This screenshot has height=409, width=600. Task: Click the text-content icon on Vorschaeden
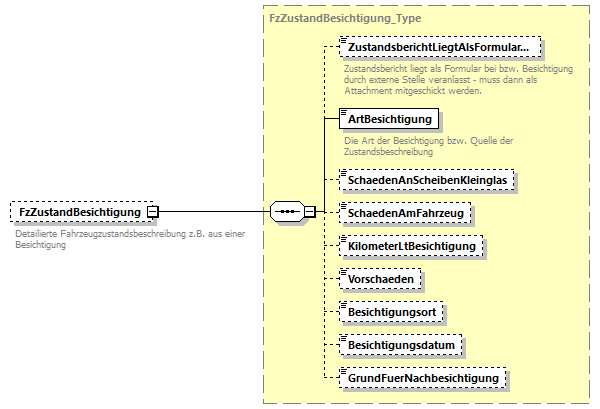pos(344,273)
